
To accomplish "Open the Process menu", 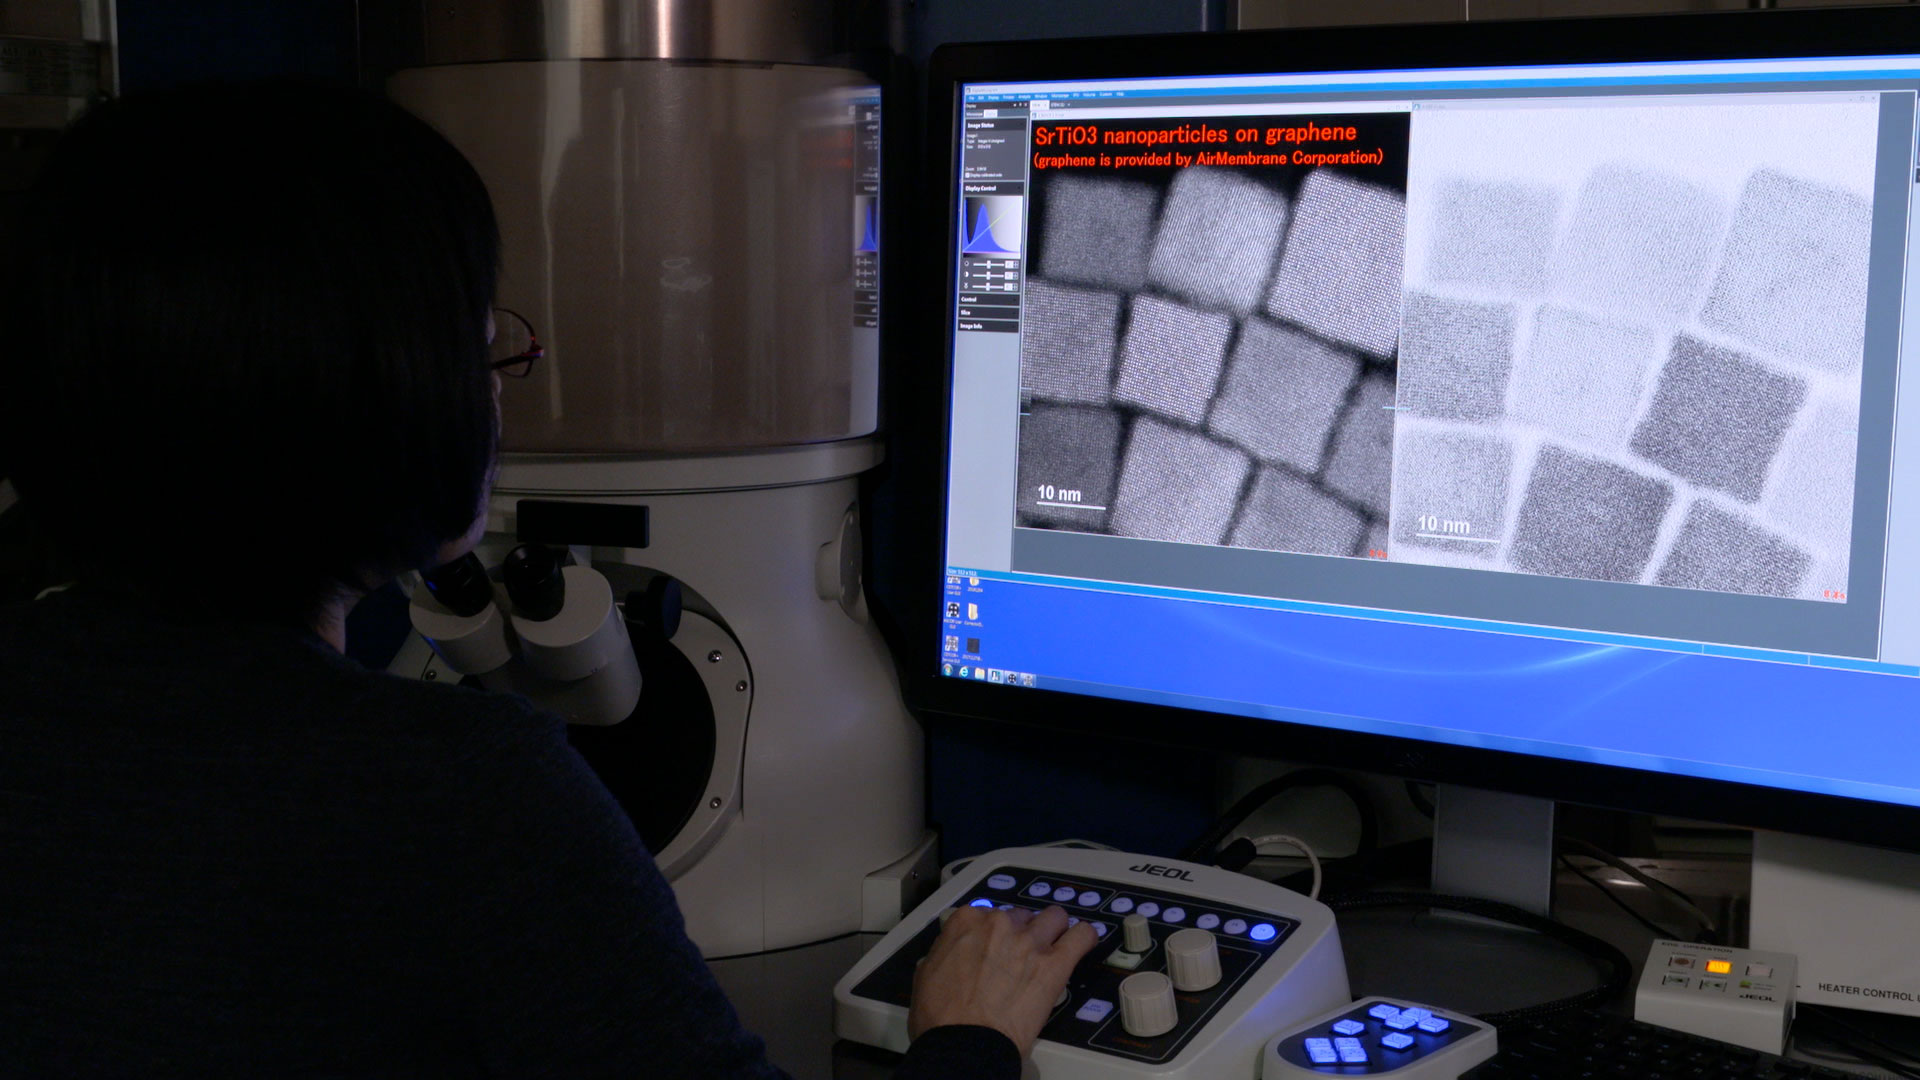I will [x=1008, y=97].
